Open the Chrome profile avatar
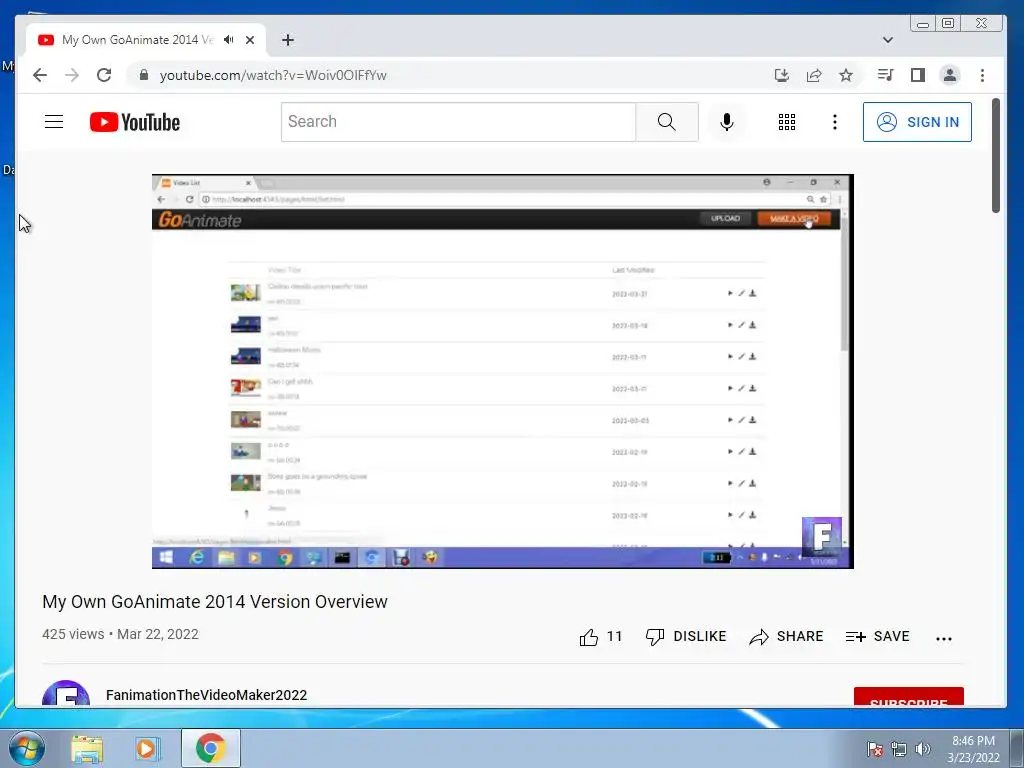This screenshot has height=768, width=1024. pos(950,75)
